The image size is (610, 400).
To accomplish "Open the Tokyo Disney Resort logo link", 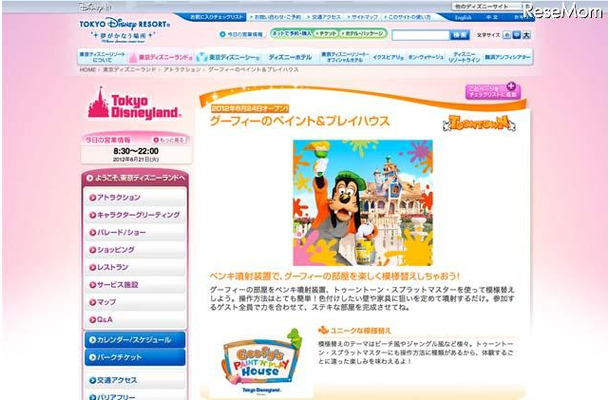I will click(124, 30).
